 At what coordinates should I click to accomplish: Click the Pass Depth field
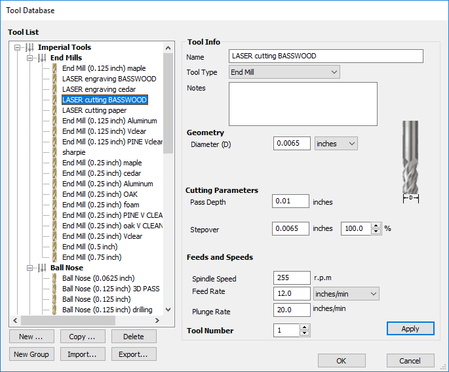pos(290,201)
